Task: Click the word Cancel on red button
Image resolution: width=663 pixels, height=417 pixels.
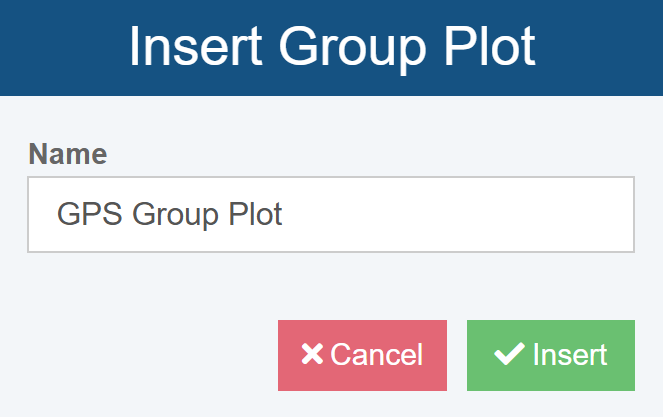Action: (377, 355)
